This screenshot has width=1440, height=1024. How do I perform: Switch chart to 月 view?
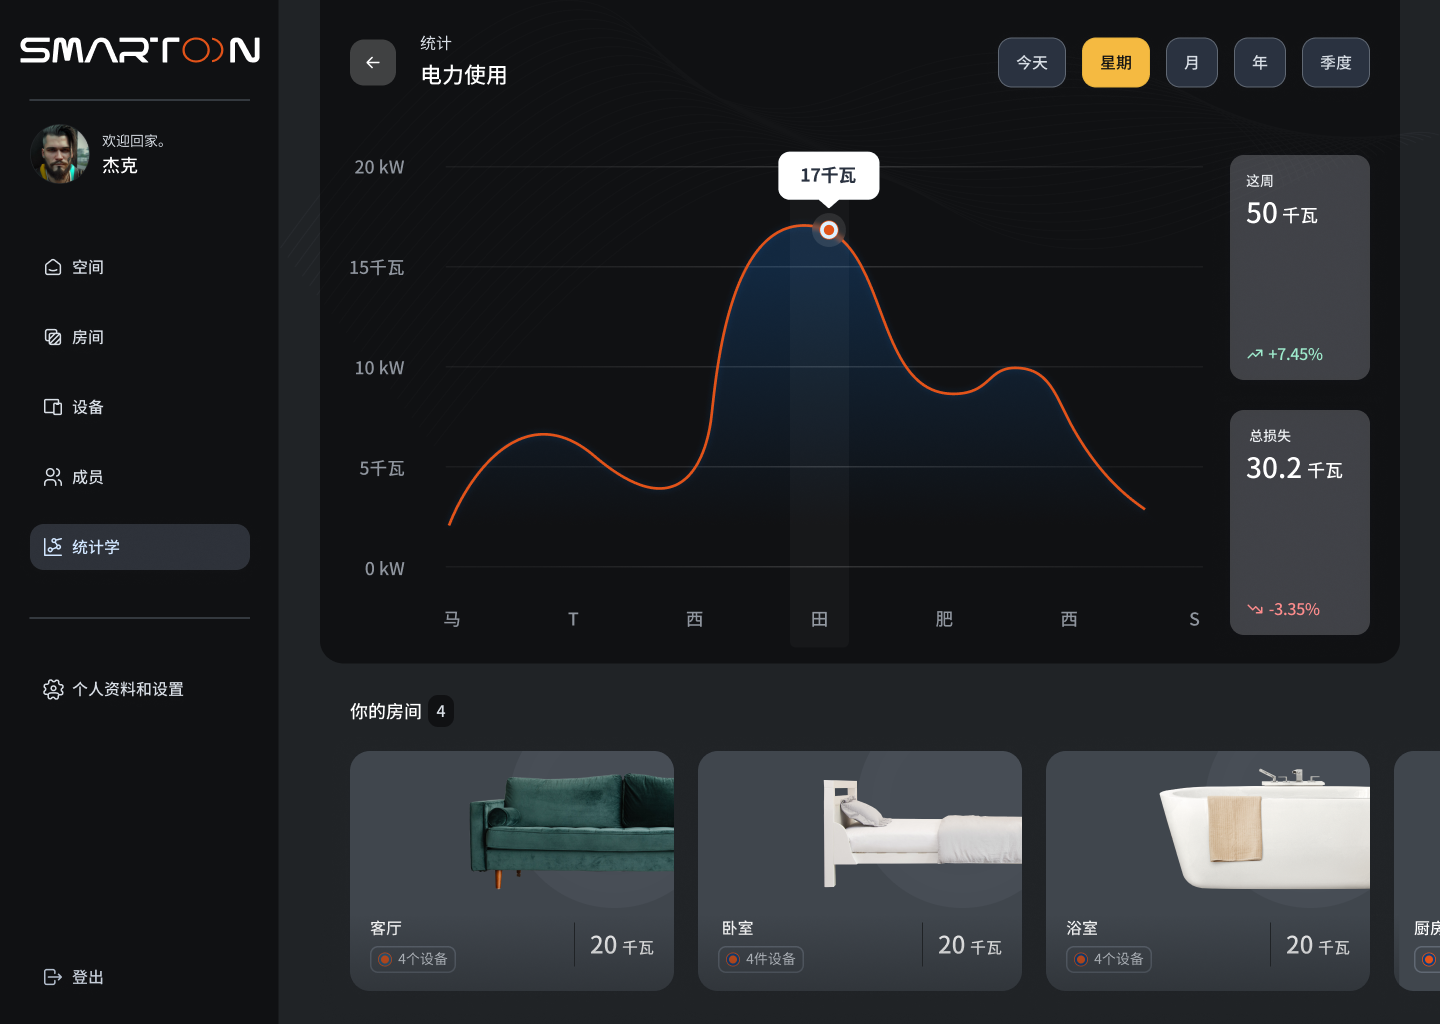pyautogui.click(x=1191, y=63)
